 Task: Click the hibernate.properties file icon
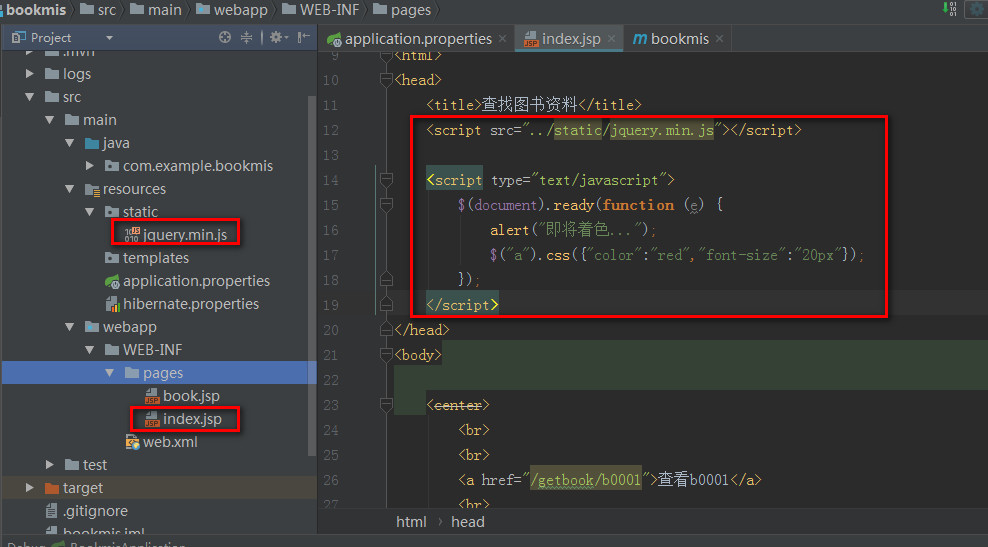coord(112,304)
